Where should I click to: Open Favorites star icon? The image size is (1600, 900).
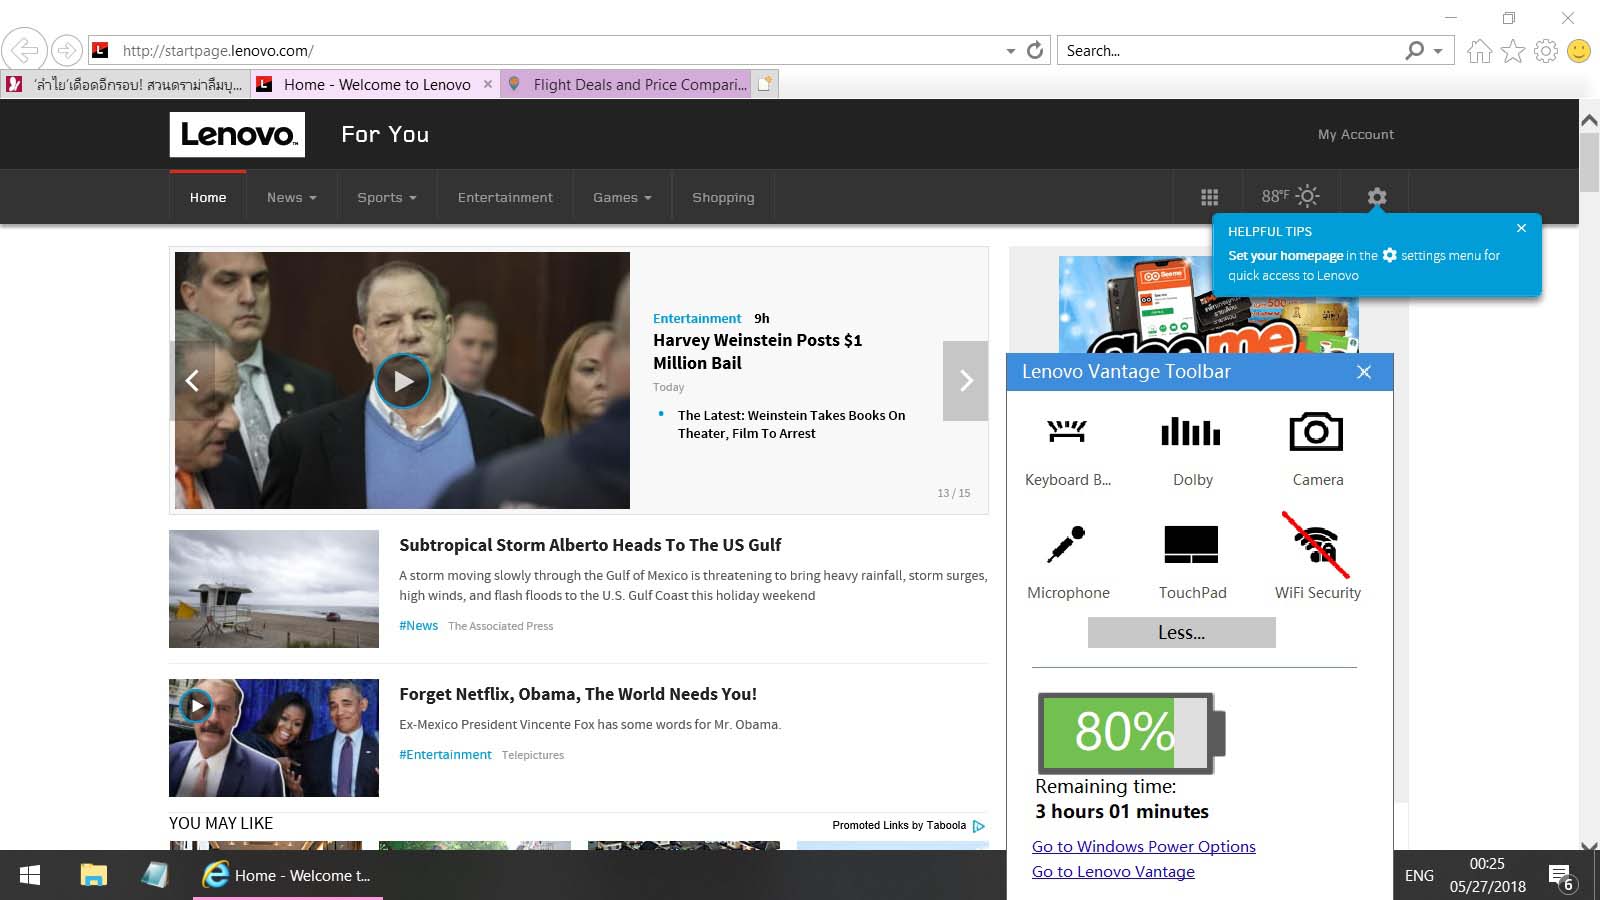pyautogui.click(x=1513, y=50)
